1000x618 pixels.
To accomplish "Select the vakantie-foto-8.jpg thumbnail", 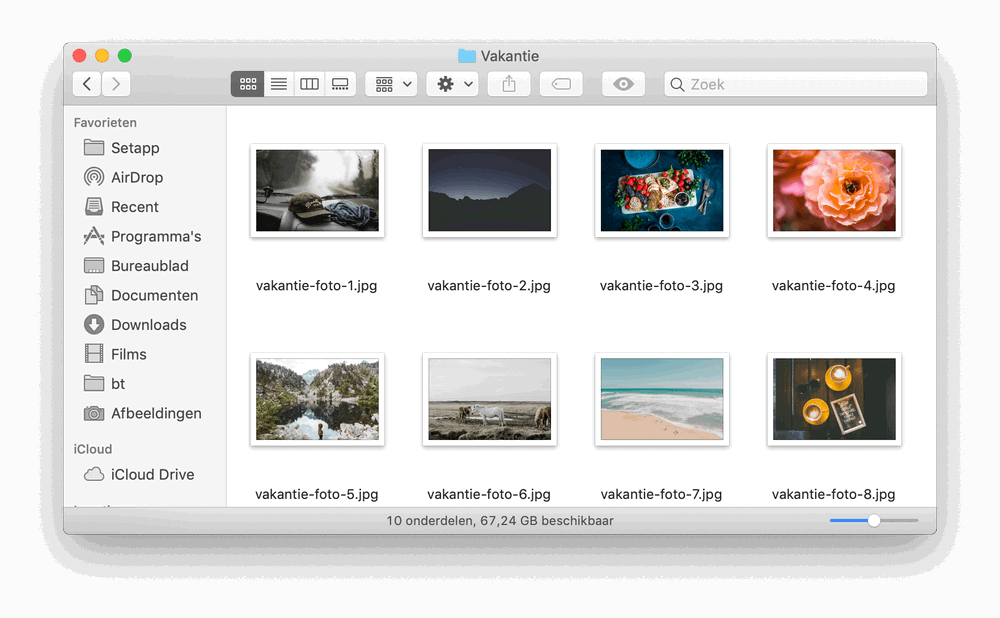I will 834,399.
